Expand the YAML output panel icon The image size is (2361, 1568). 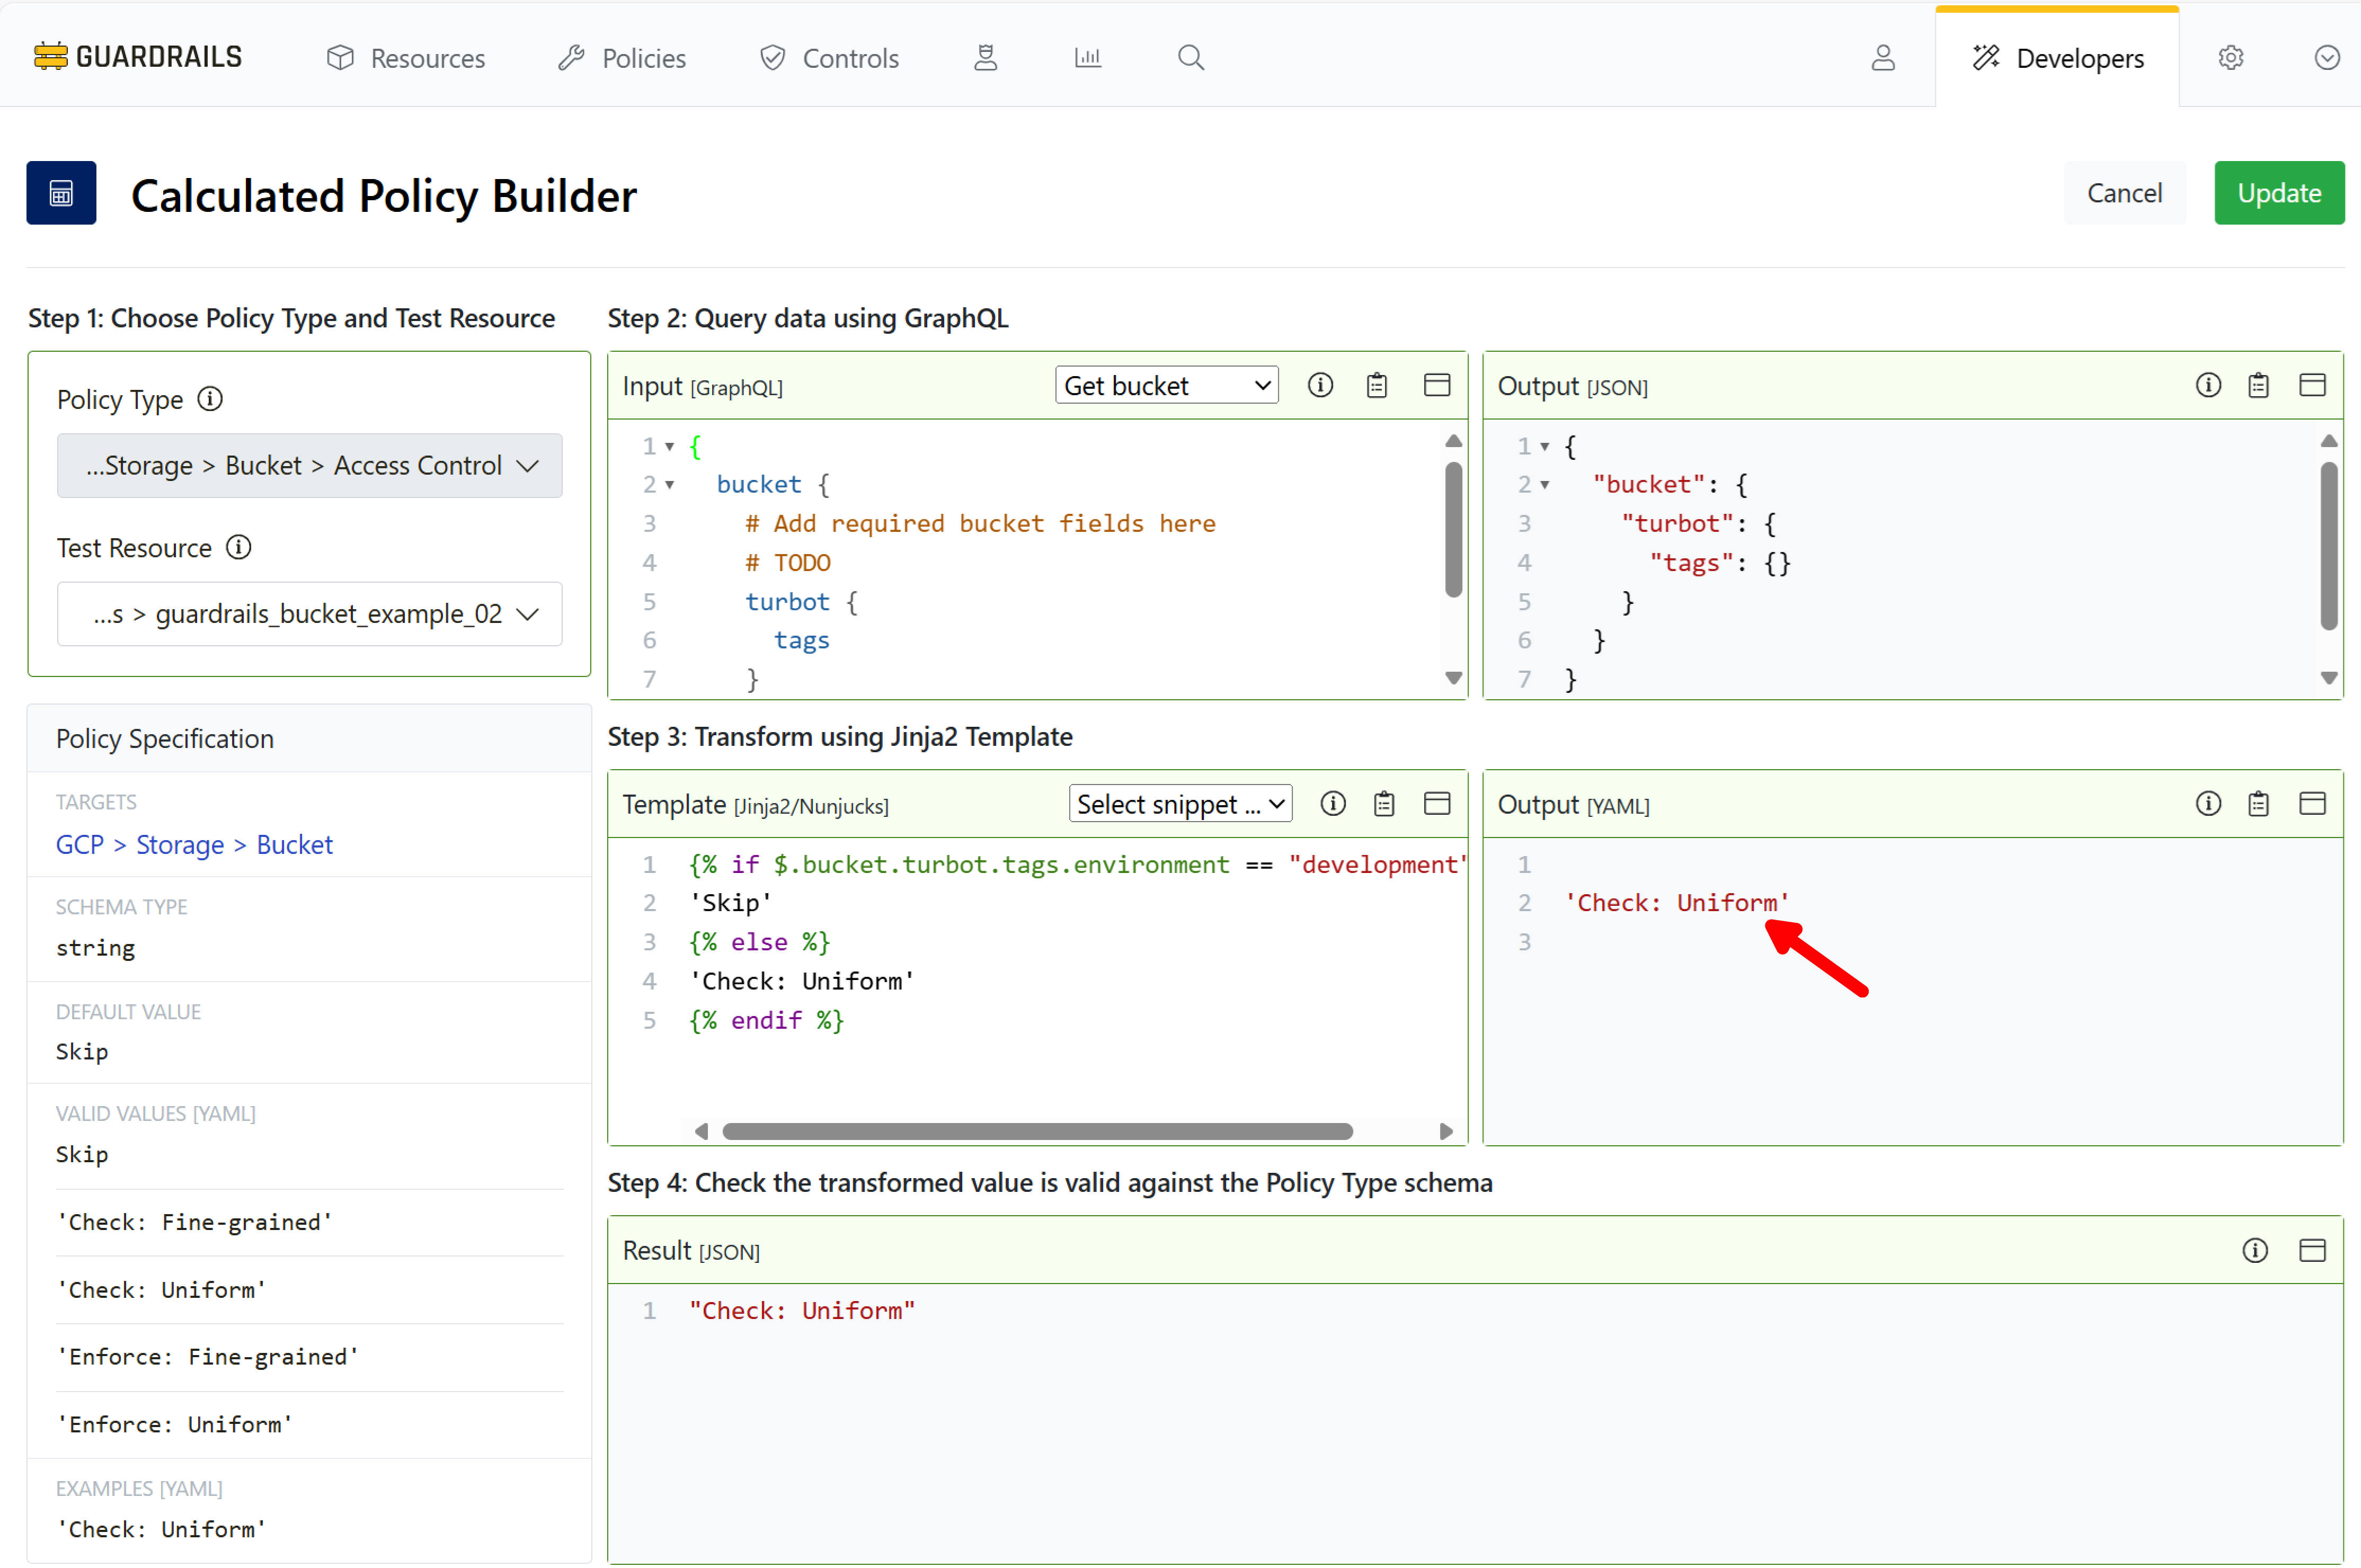click(x=2312, y=804)
